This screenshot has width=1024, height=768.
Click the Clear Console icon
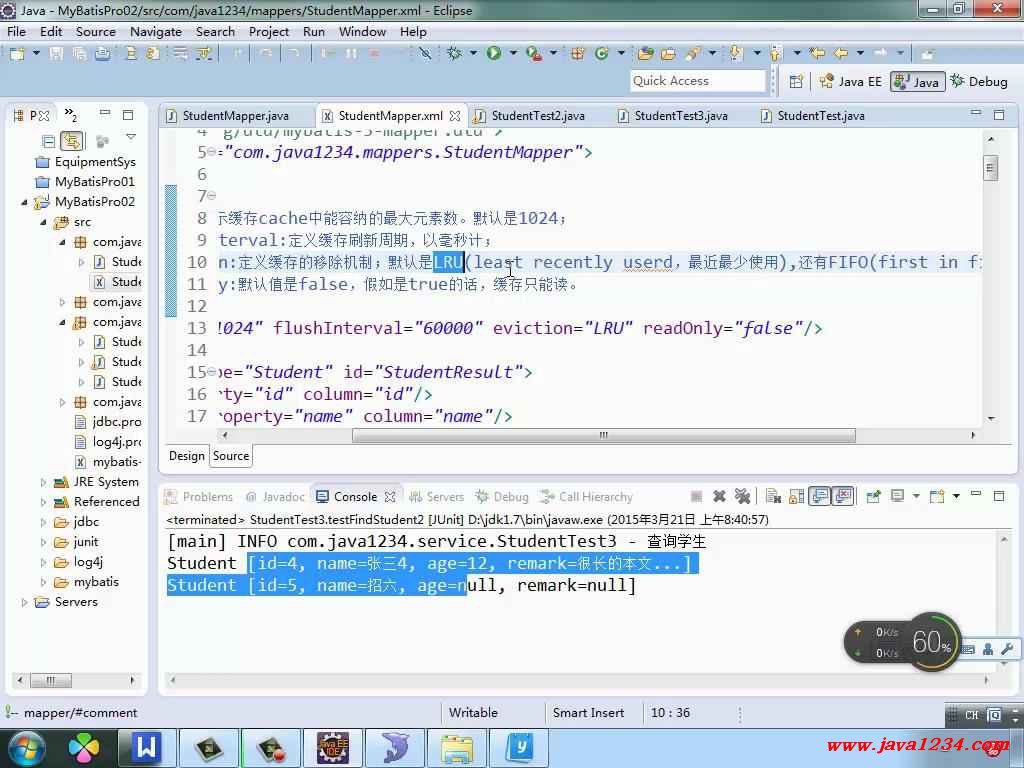pos(773,497)
